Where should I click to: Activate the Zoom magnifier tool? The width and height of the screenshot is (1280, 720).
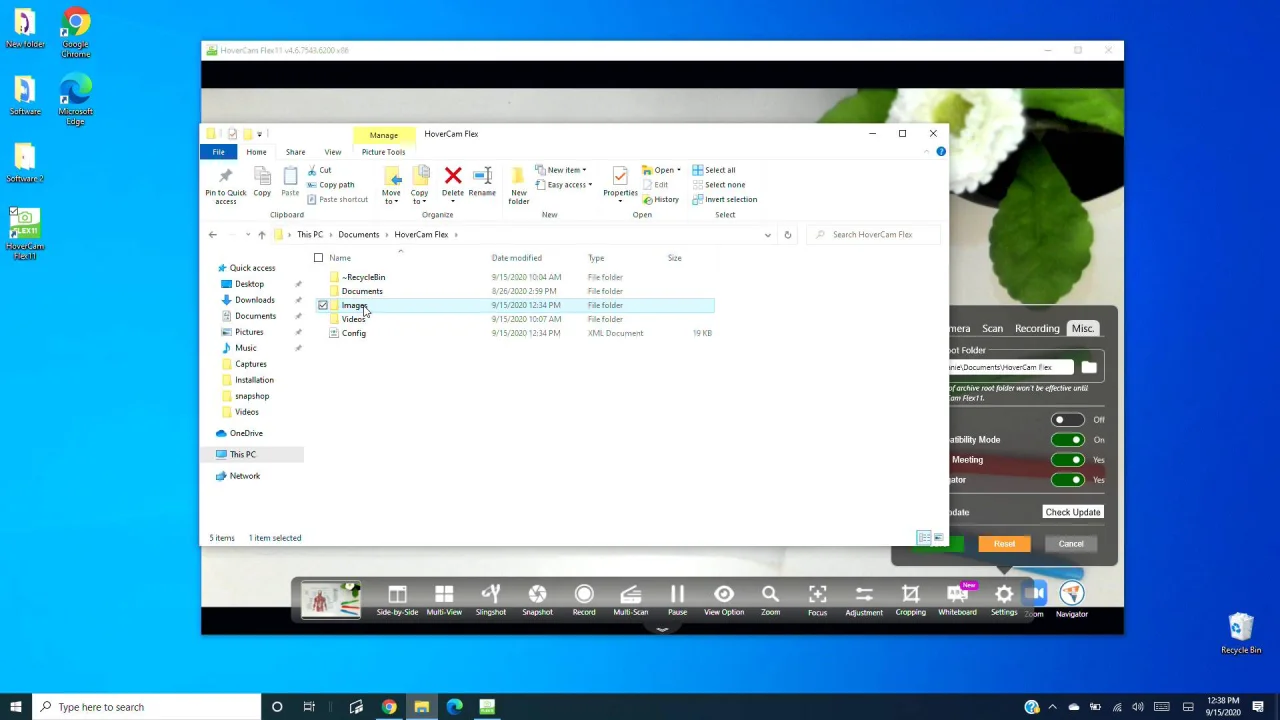770,600
